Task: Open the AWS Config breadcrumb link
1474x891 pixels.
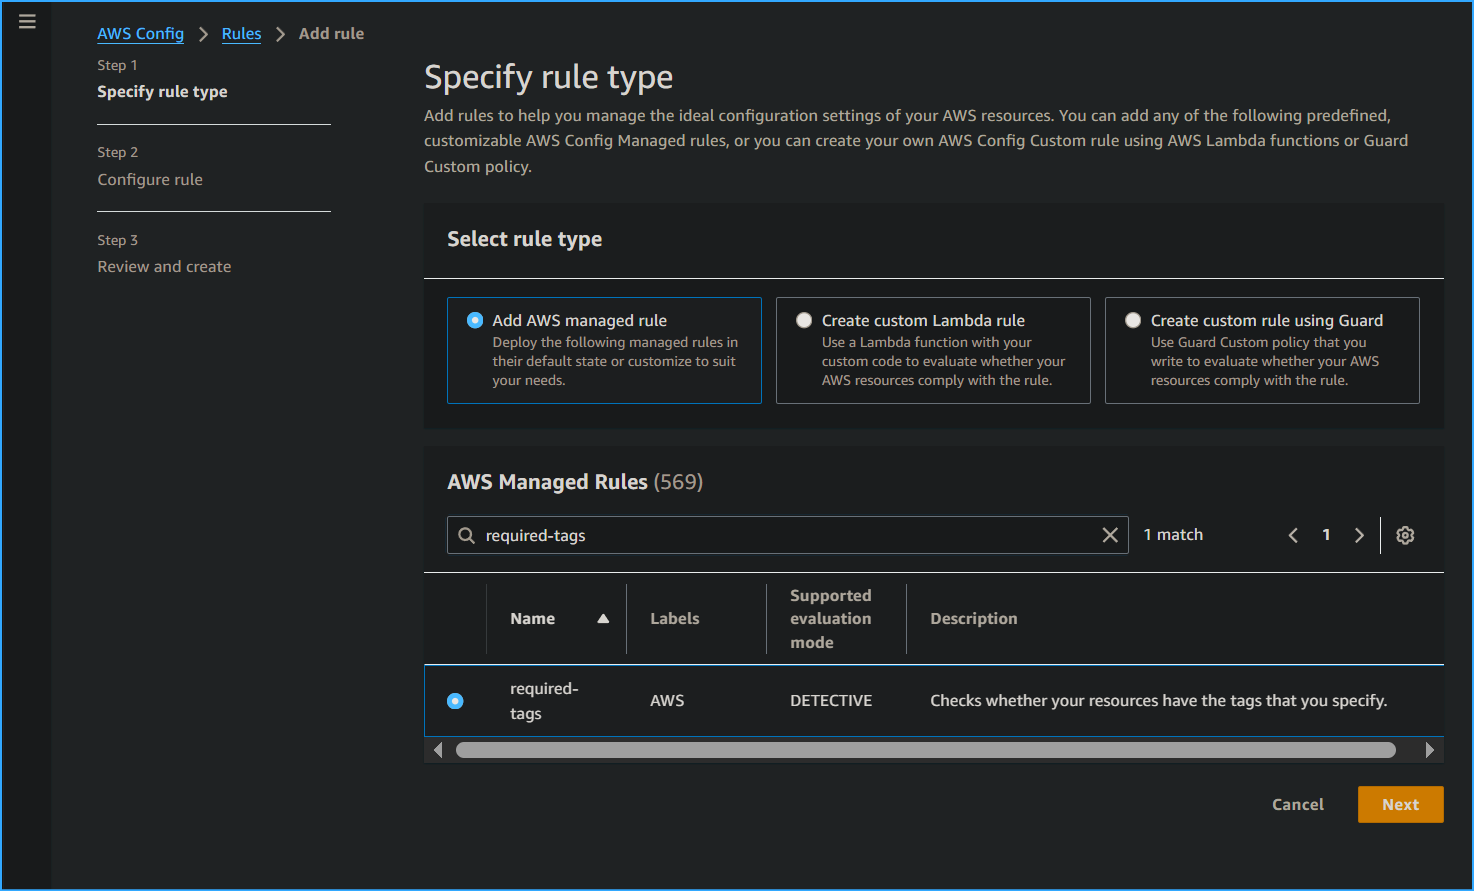Action: pos(140,33)
